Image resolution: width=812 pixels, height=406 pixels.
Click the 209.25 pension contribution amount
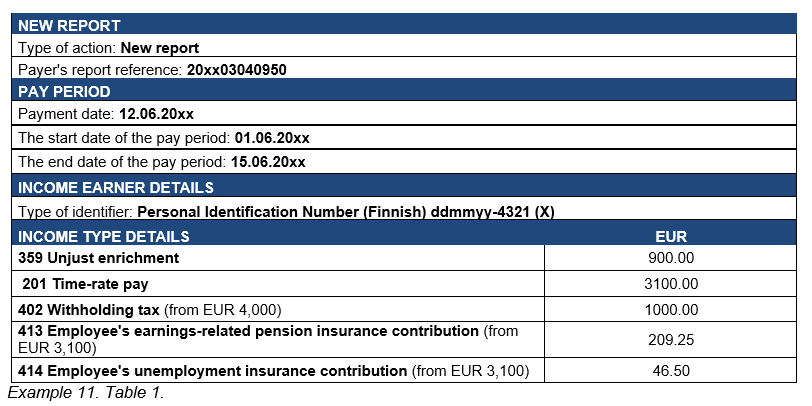[670, 340]
